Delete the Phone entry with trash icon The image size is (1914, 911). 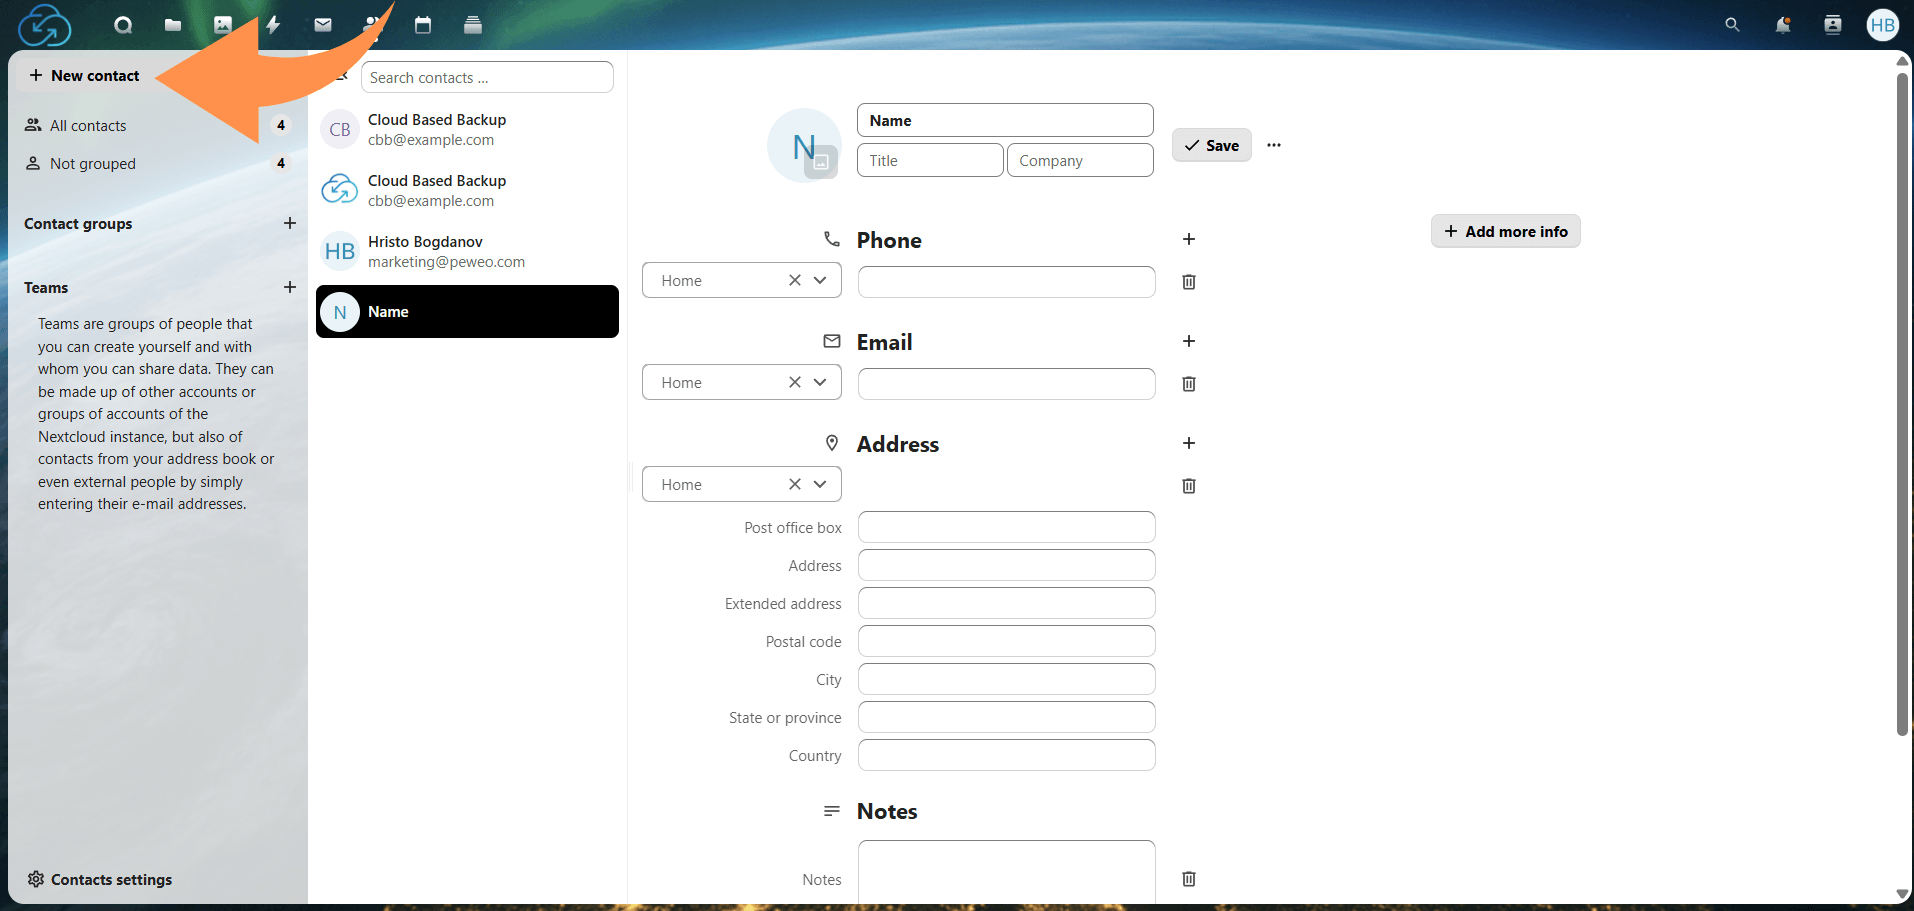[1188, 282]
